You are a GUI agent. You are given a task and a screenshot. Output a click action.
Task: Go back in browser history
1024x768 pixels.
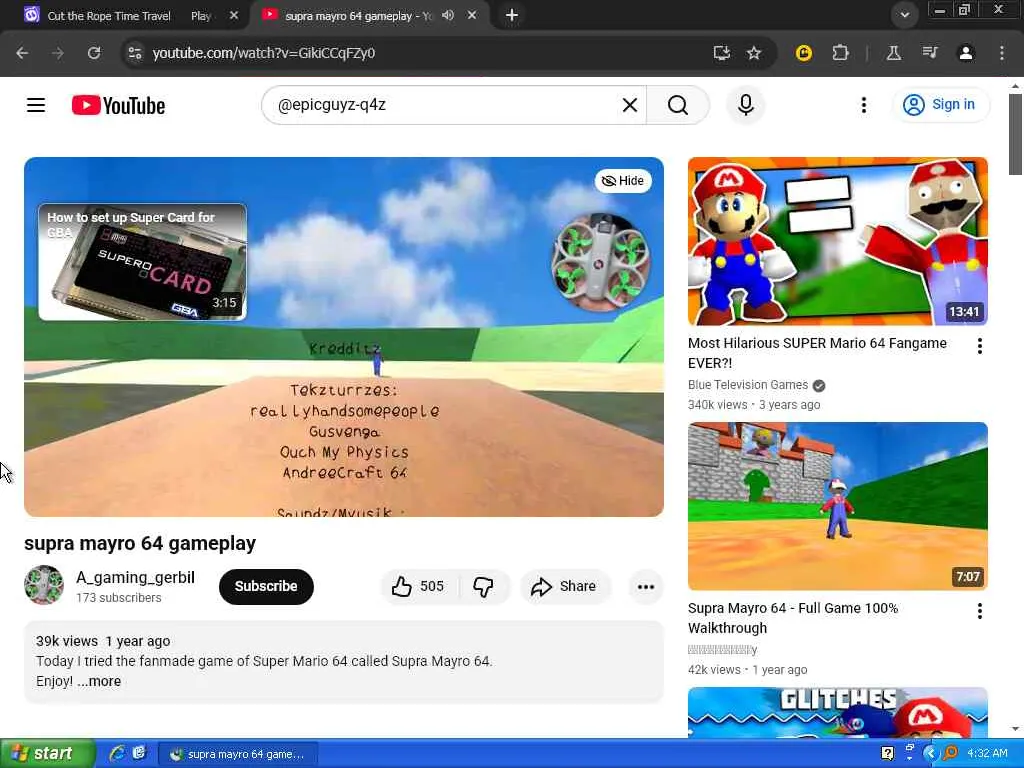(x=22, y=53)
